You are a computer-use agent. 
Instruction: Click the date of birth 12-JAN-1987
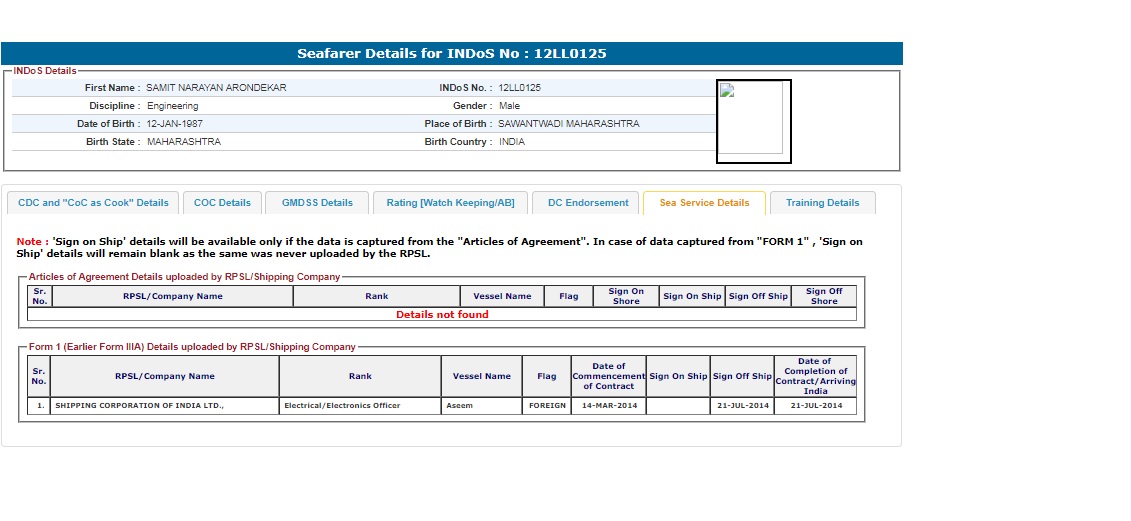pyautogui.click(x=175, y=124)
